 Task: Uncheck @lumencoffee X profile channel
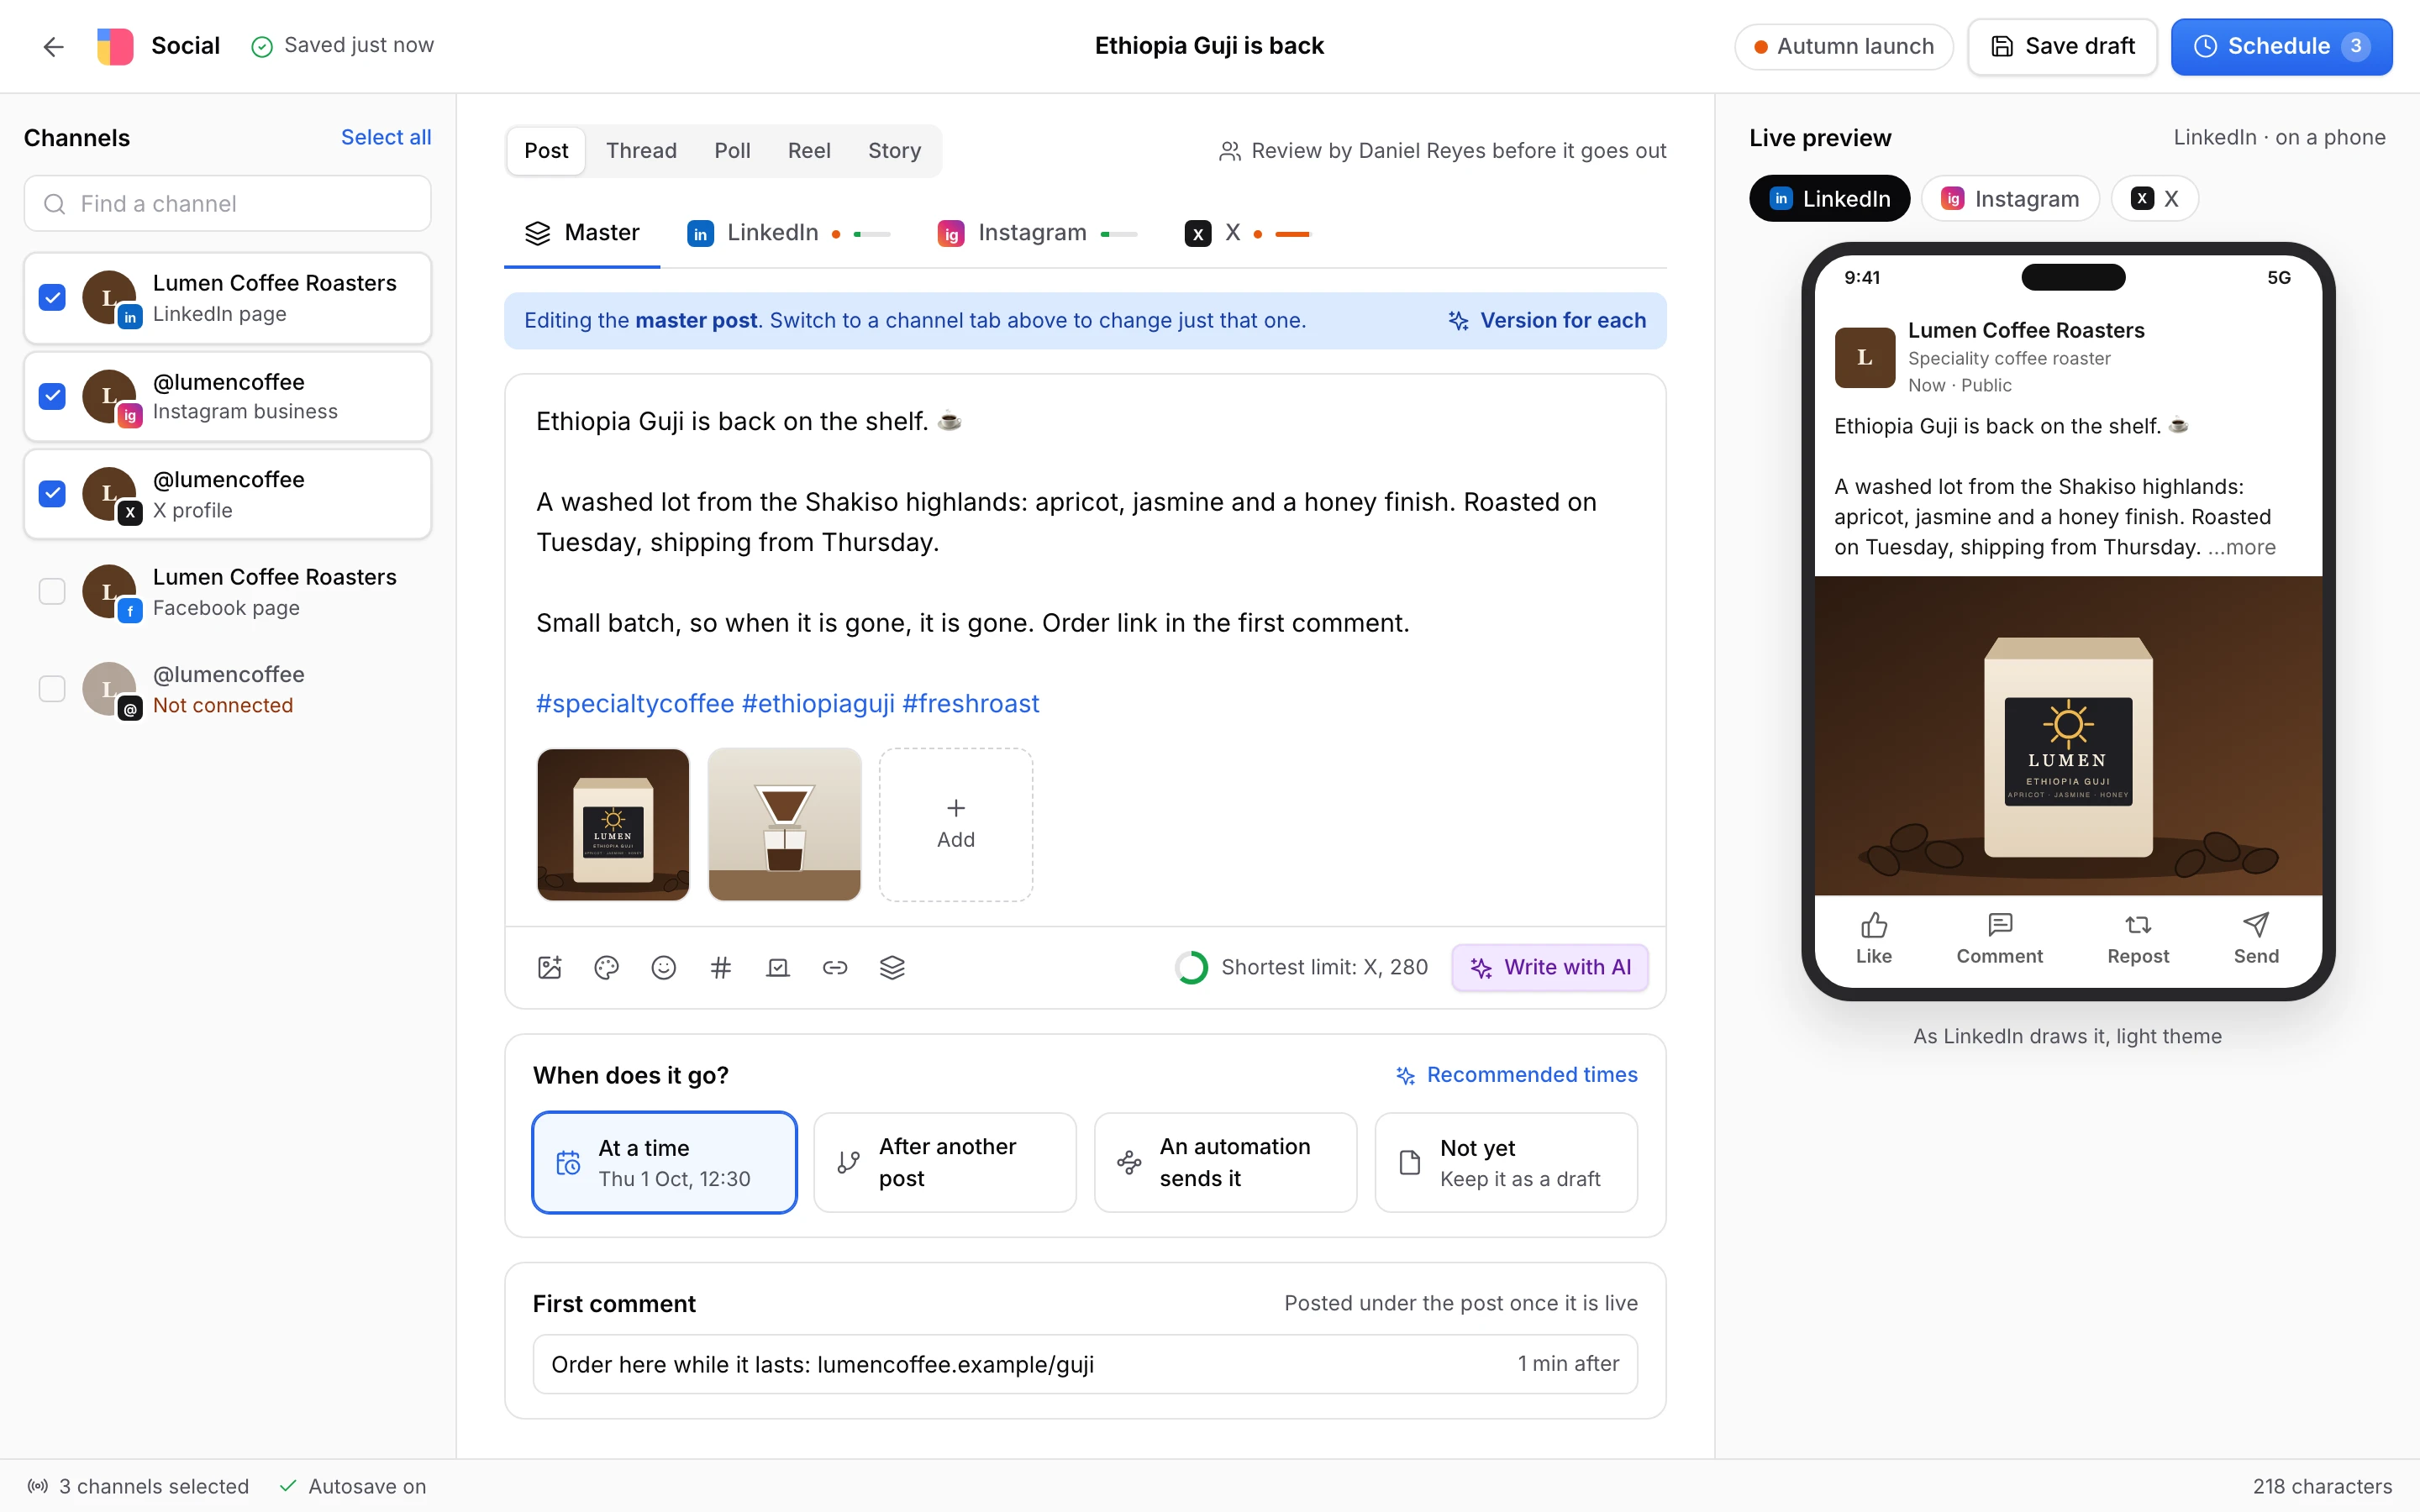(52, 494)
